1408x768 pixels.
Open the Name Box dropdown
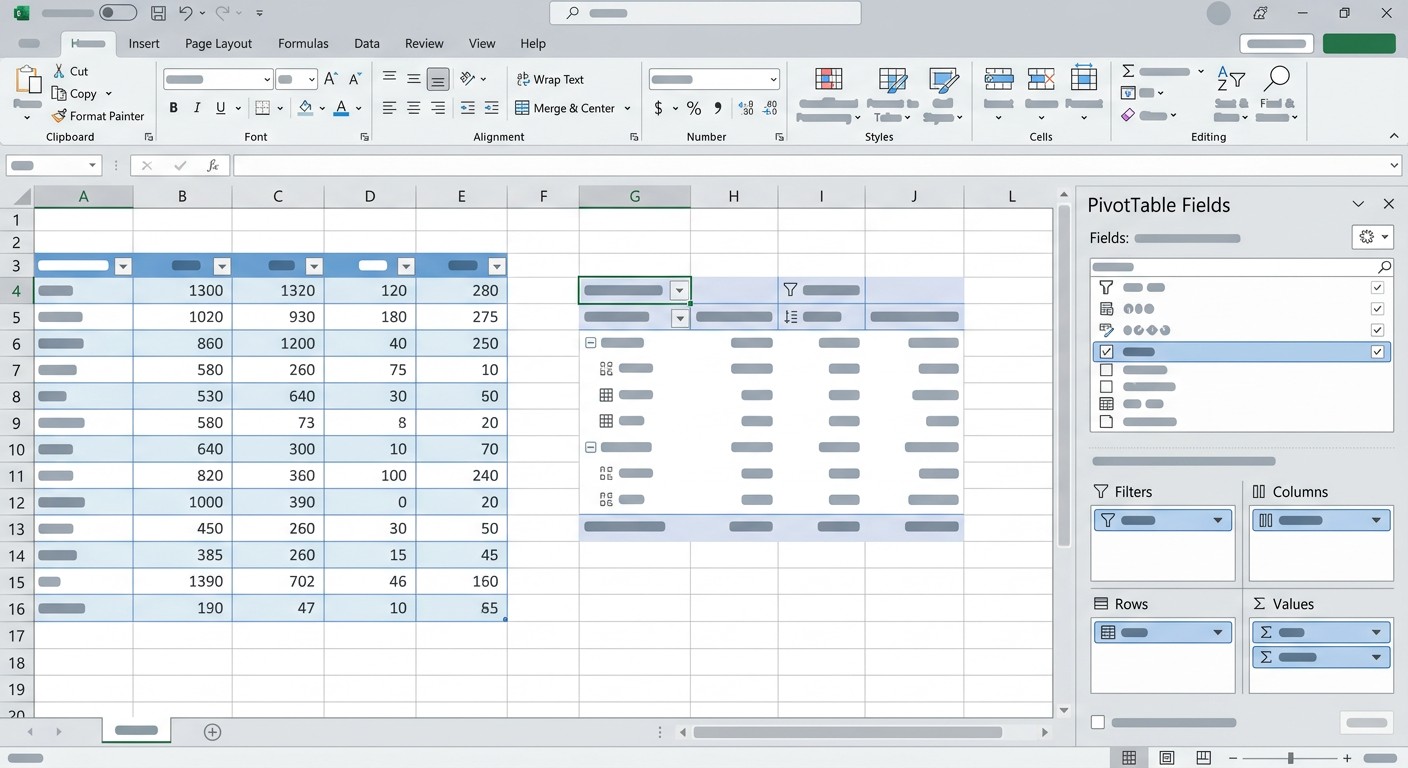[92, 166]
